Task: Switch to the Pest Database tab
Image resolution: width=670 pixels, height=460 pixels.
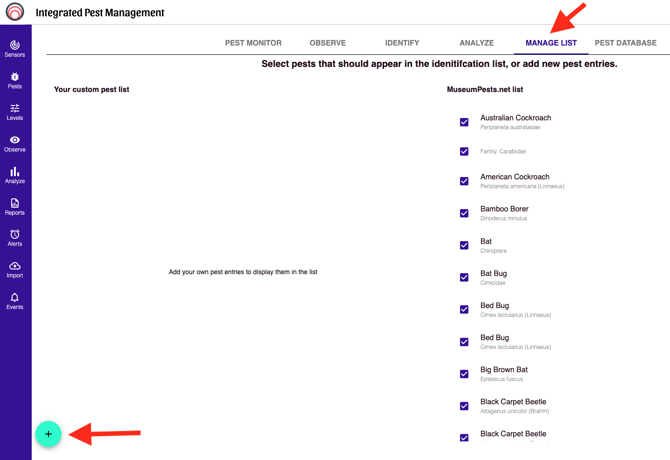Action: pos(625,43)
